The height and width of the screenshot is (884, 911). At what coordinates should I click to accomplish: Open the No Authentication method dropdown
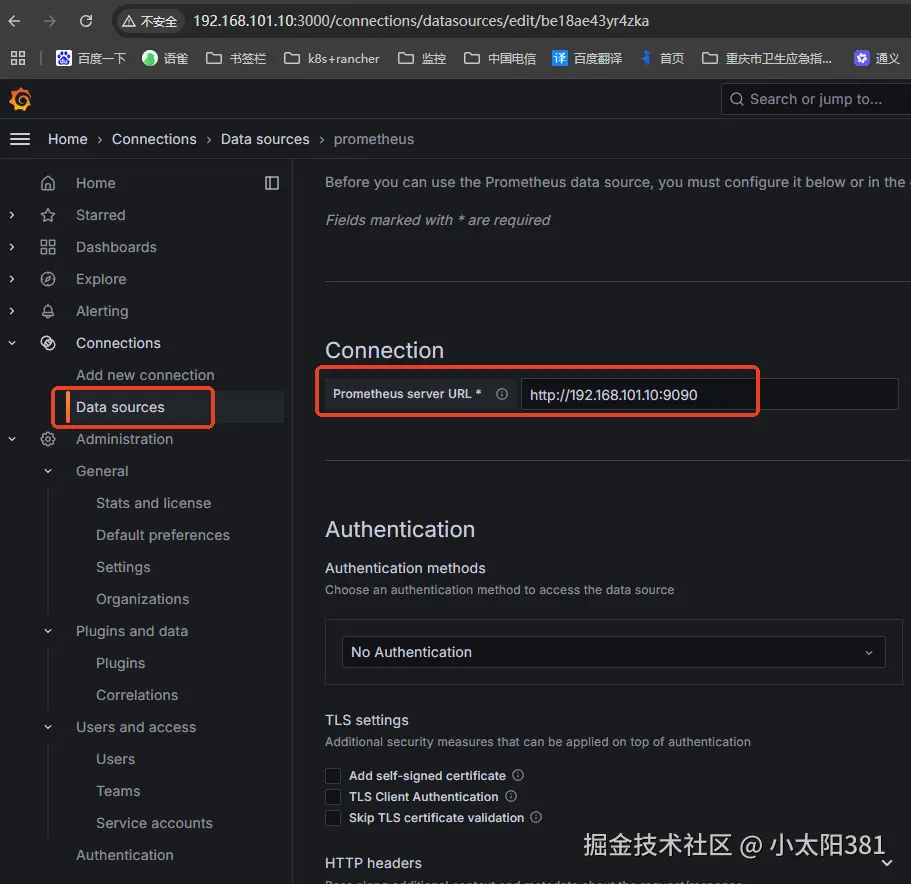click(614, 652)
